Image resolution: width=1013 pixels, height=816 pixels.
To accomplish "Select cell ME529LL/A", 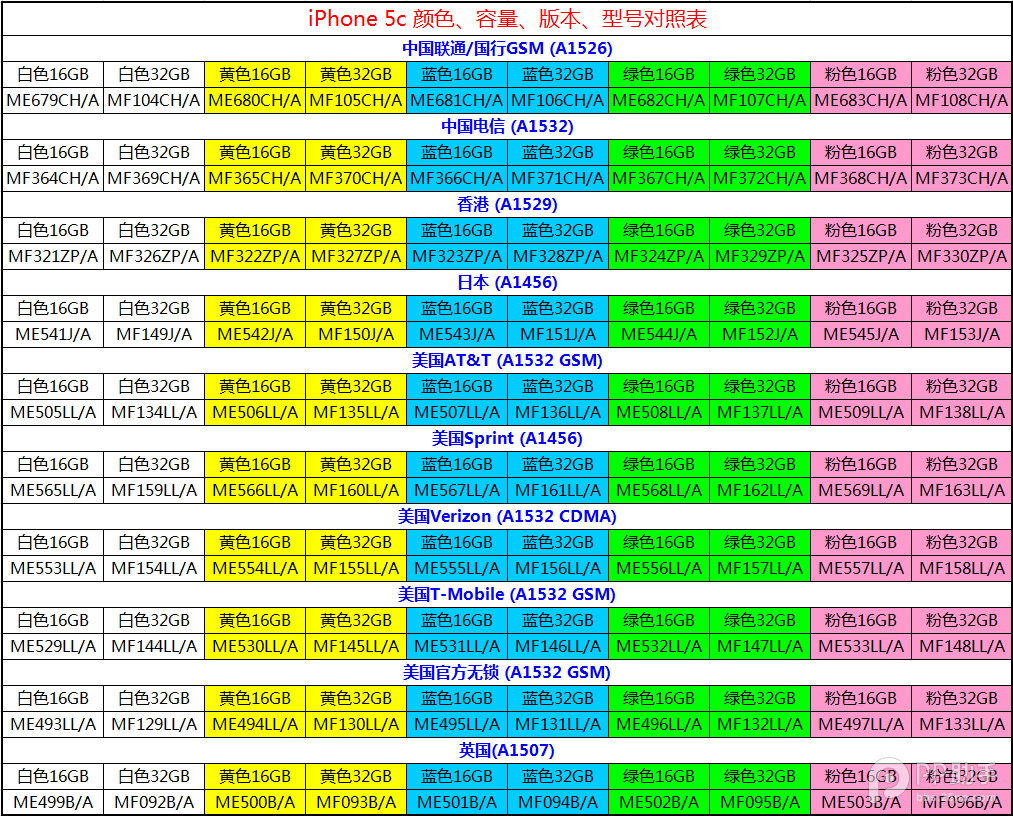I will click(53, 646).
